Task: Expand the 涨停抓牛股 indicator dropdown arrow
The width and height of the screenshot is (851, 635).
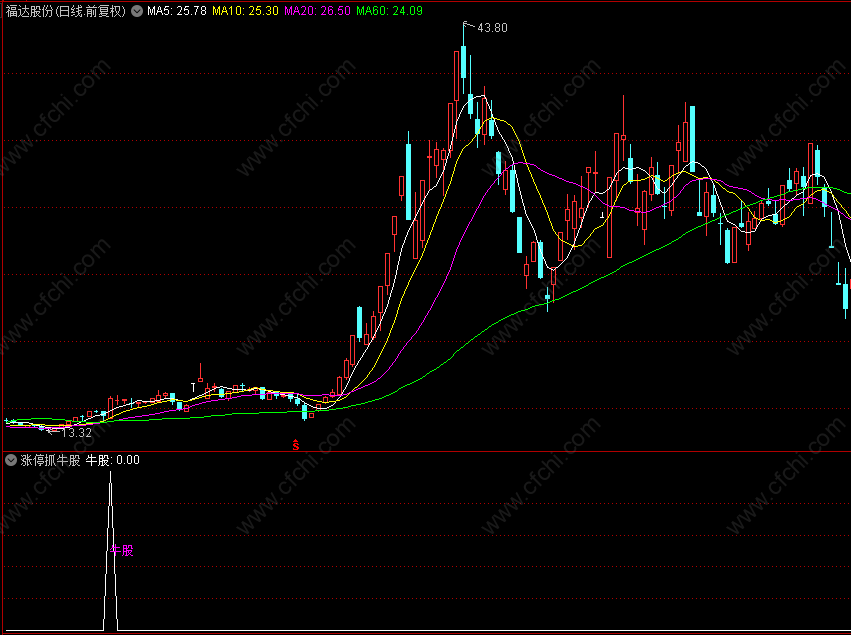Action: point(11,460)
